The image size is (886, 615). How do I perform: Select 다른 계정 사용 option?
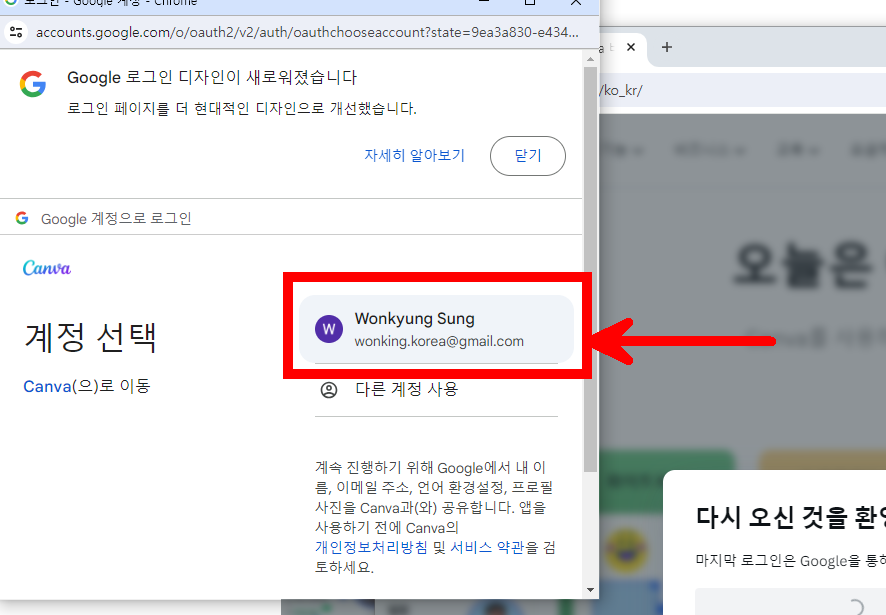tap(436, 389)
